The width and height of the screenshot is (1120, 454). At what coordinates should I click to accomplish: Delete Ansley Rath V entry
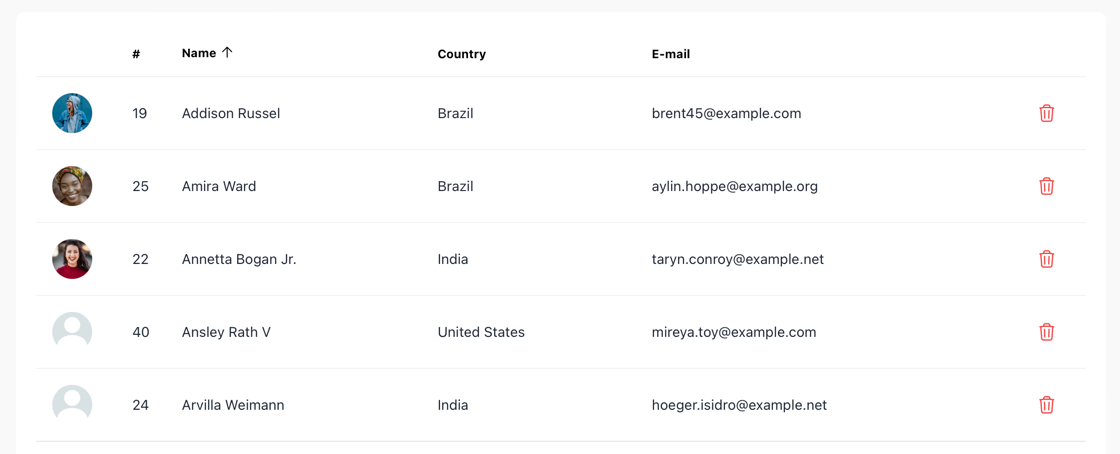pos(1046,332)
